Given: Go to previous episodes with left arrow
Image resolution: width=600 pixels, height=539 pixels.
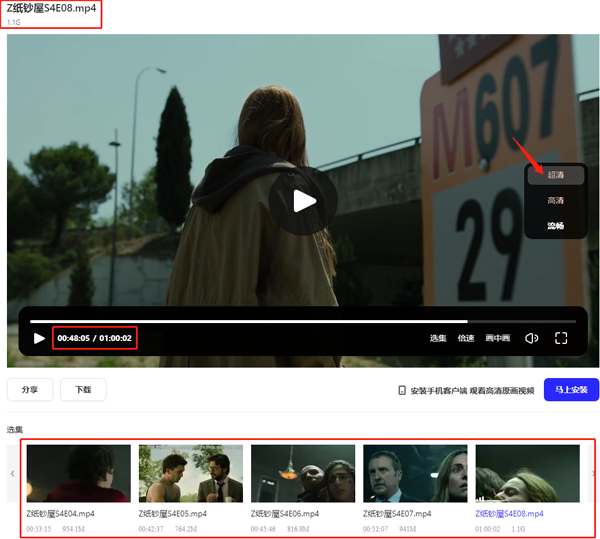Looking at the screenshot, I should pos(13,474).
